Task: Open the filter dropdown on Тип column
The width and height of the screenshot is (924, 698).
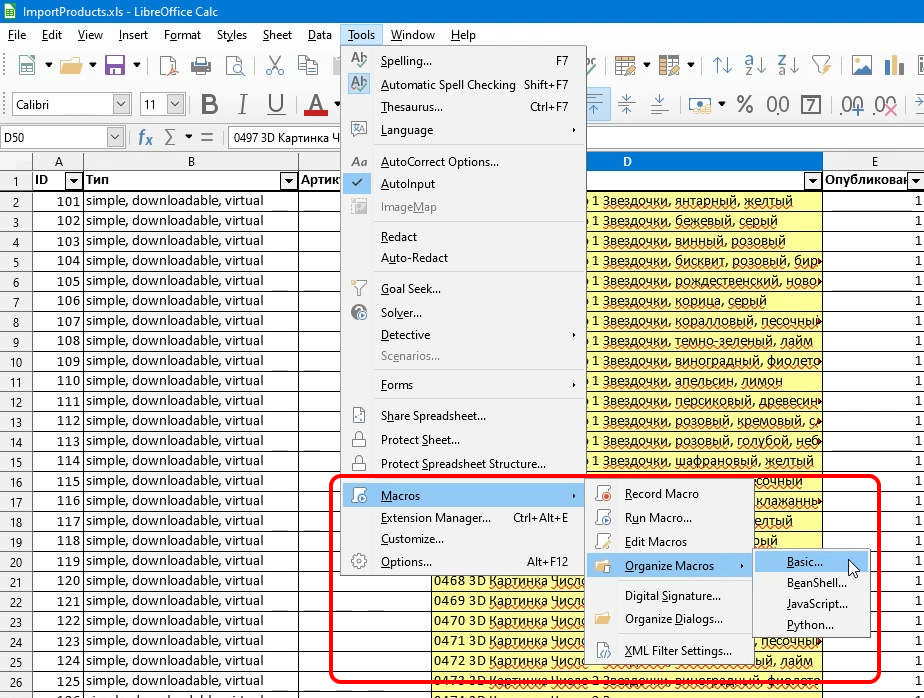Action: point(289,181)
